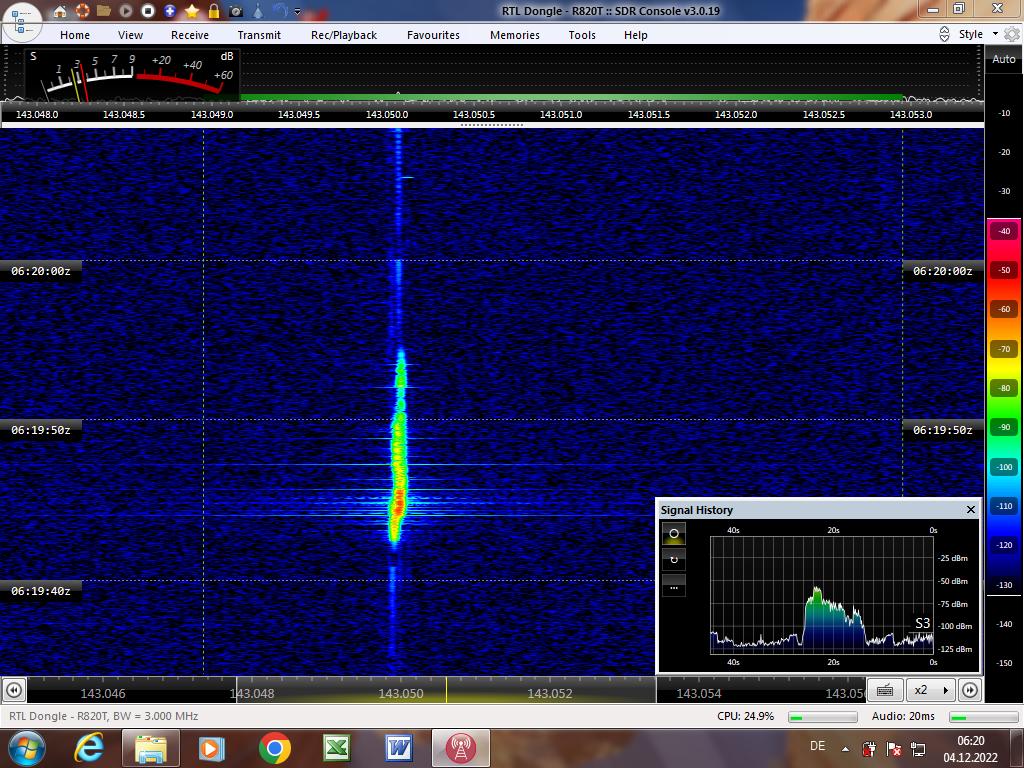Image resolution: width=1024 pixels, height=768 pixels.
Task: Click the S-meter signal gauge
Action: tap(133, 74)
